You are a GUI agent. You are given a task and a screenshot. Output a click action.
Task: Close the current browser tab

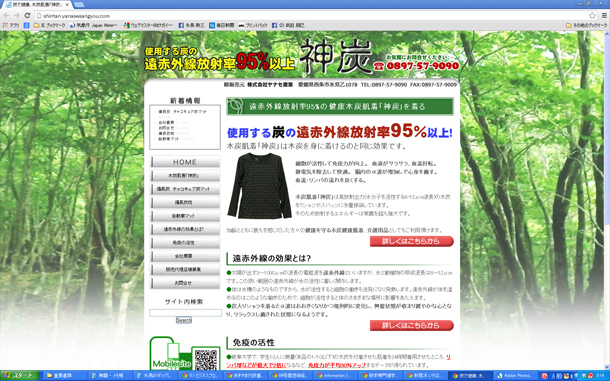[67, 5]
